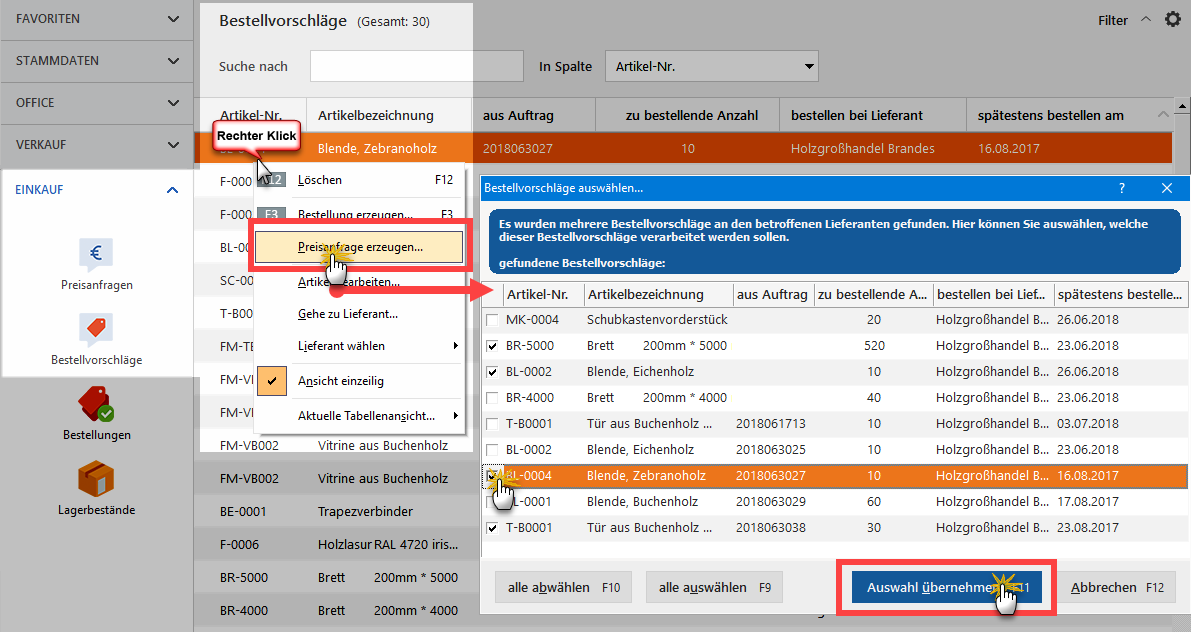Screen dimensions: 1191x632
Task: Click alle abwählen F10 button
Action: (x=564, y=587)
